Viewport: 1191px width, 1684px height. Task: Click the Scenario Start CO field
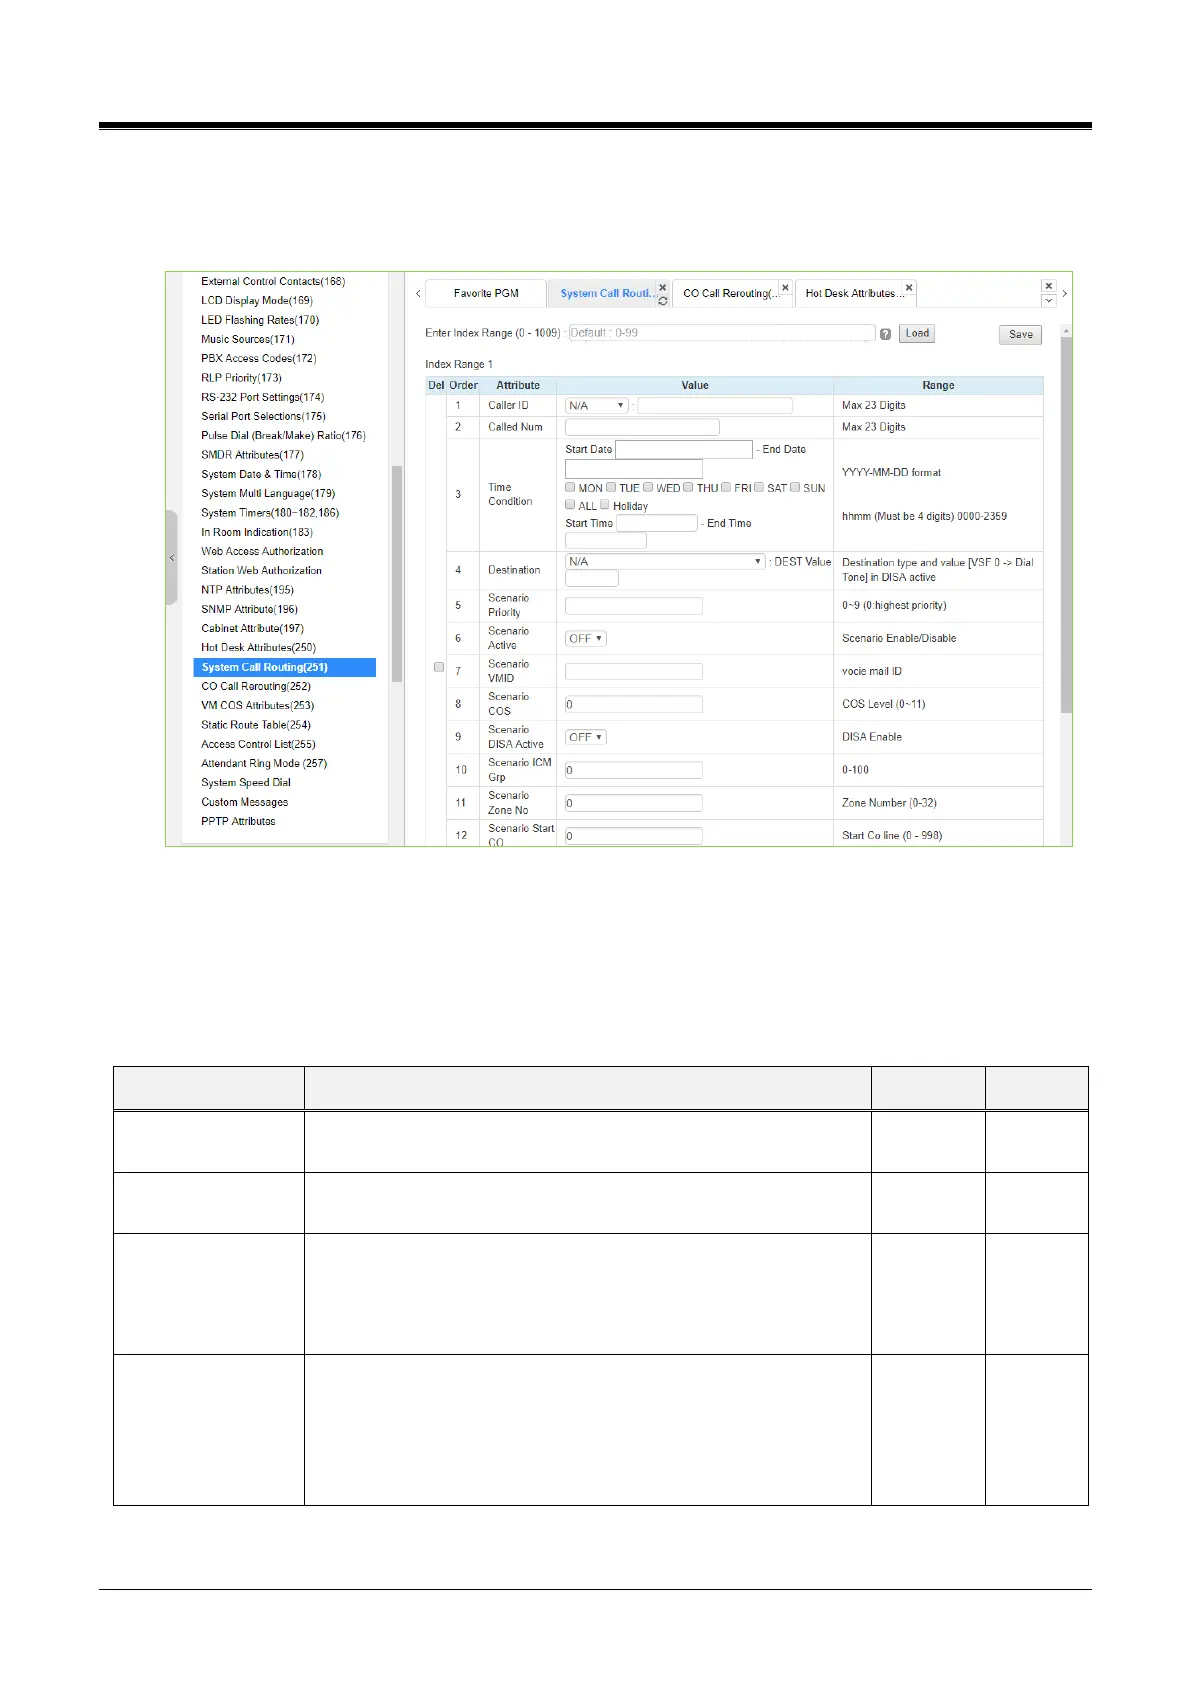[x=634, y=836]
